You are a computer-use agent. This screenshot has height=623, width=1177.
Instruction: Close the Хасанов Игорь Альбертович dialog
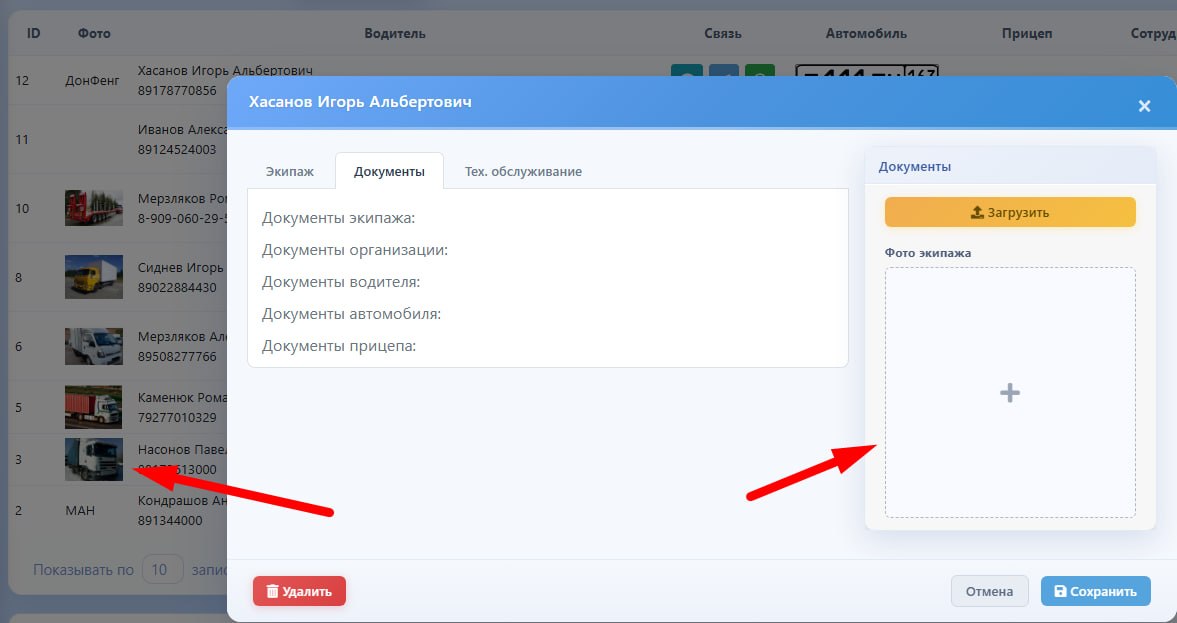click(x=1144, y=106)
